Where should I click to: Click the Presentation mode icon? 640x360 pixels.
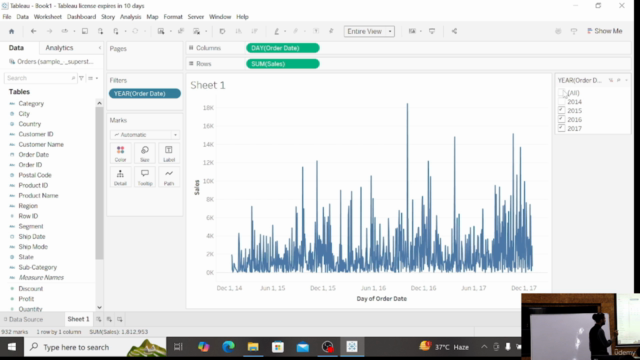pos(432,31)
